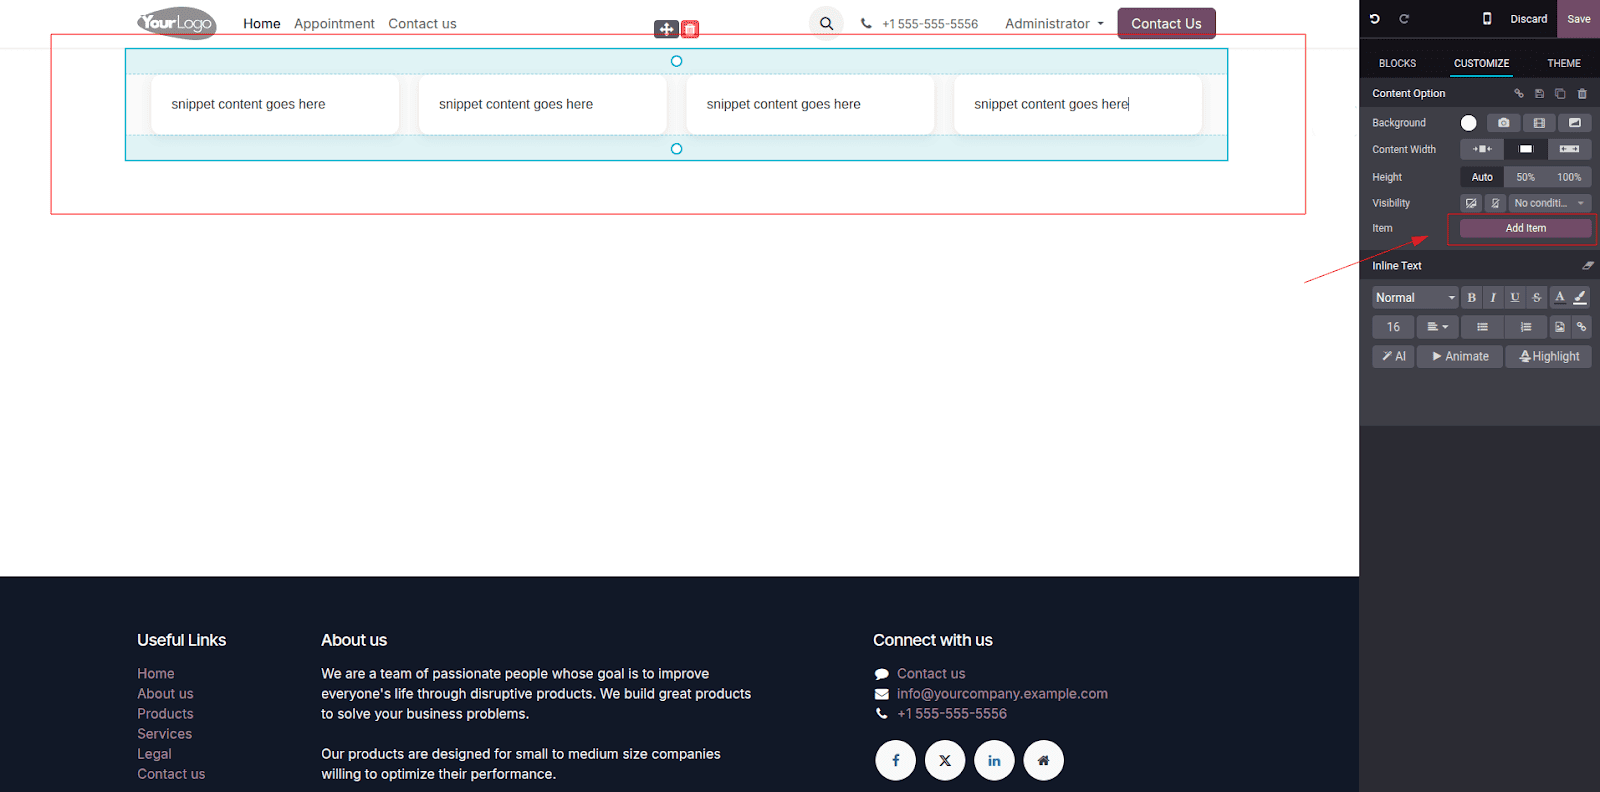The width and height of the screenshot is (1600, 792).
Task: Click the bottom snippet padding handle
Action: (676, 149)
